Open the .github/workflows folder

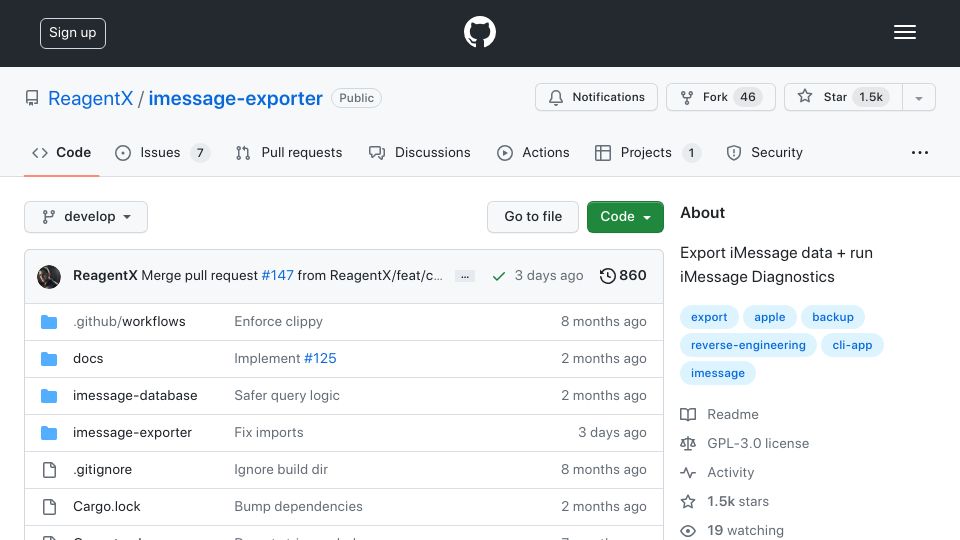click(x=129, y=321)
